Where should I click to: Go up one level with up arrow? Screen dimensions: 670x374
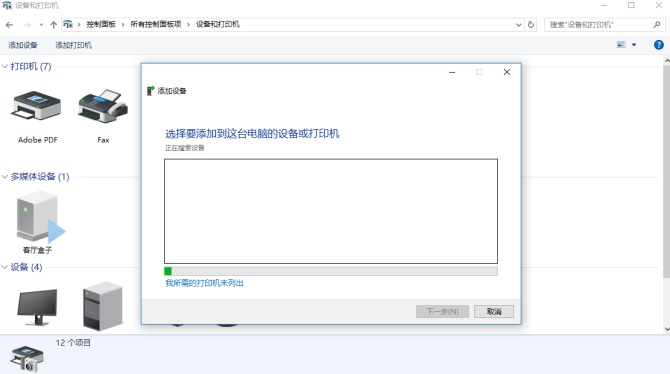[x=53, y=25]
